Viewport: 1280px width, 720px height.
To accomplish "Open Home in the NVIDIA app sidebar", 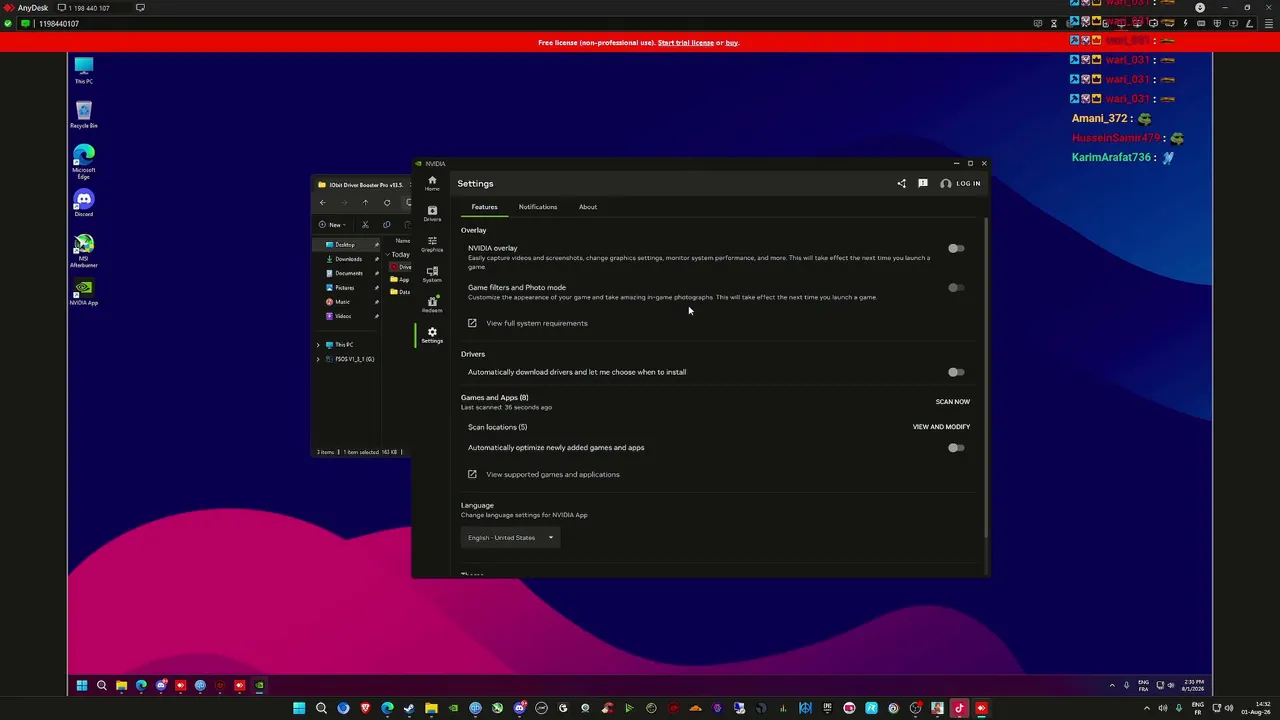I will tap(432, 183).
